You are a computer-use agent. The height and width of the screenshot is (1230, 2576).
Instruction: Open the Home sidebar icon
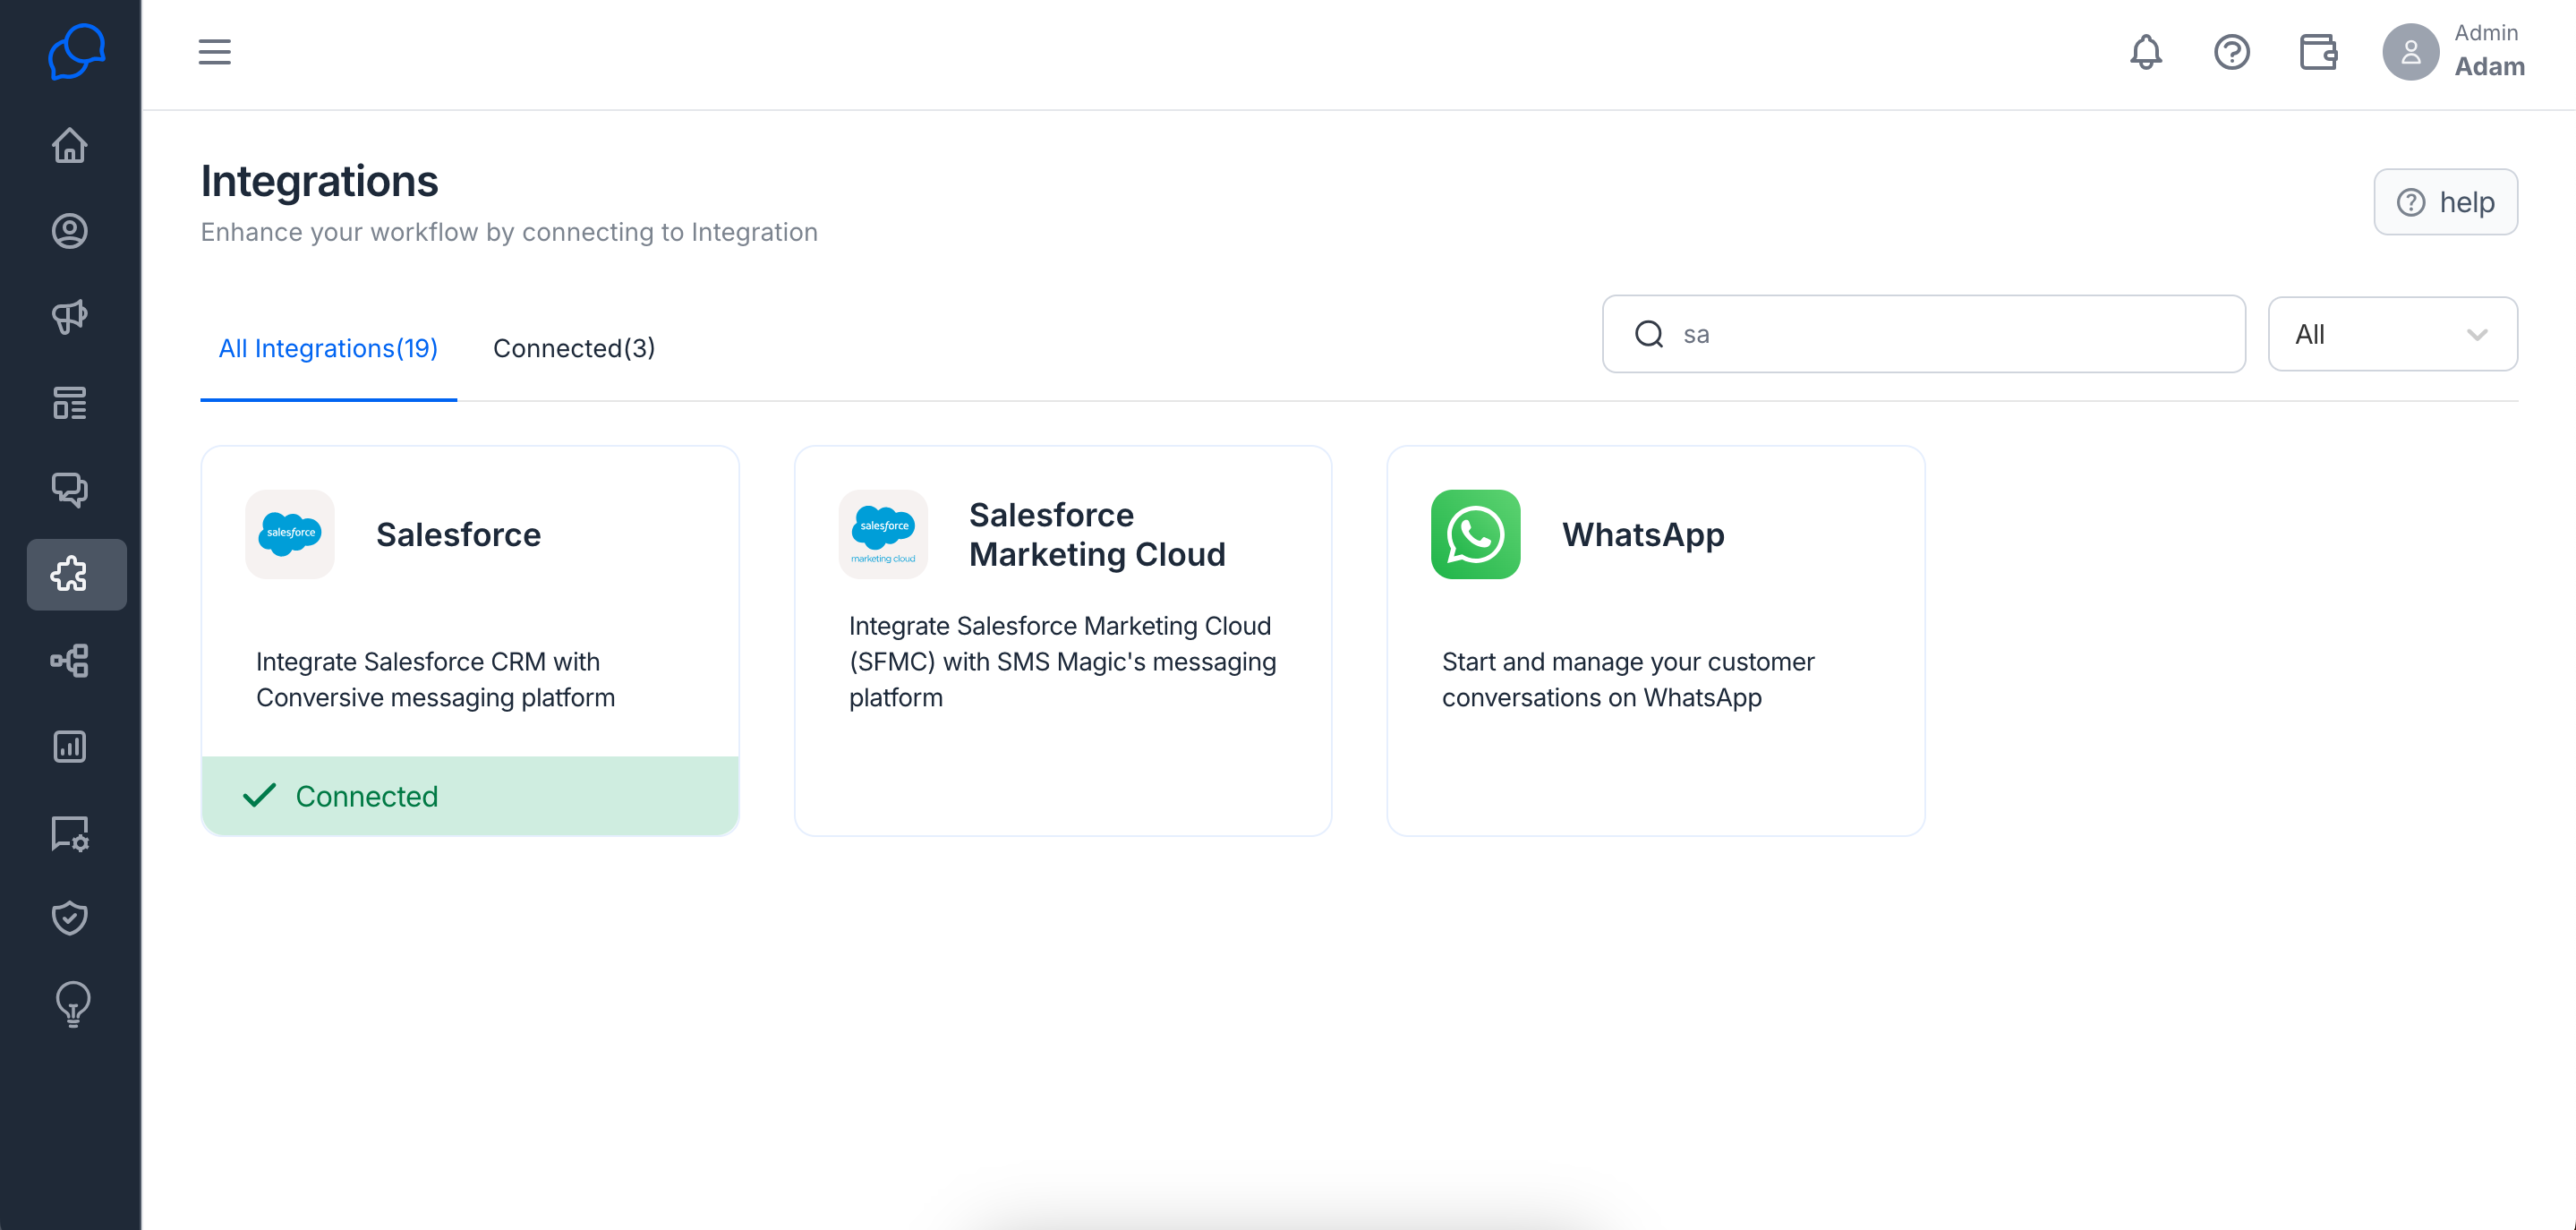point(70,146)
